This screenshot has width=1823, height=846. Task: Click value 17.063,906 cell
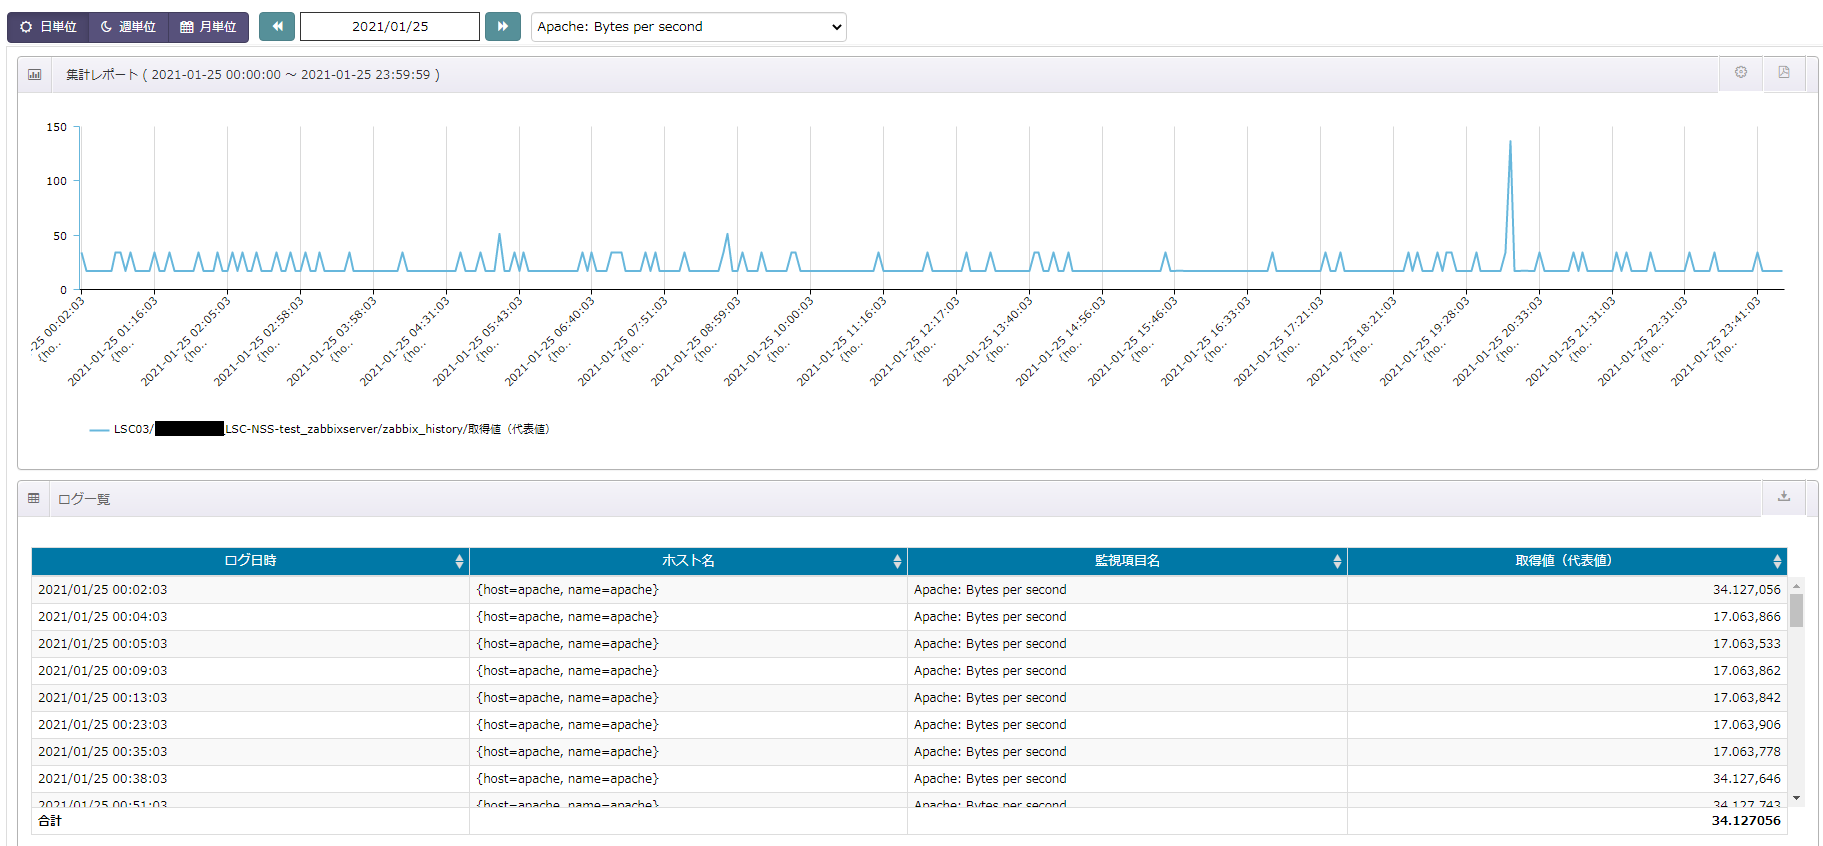click(1746, 725)
